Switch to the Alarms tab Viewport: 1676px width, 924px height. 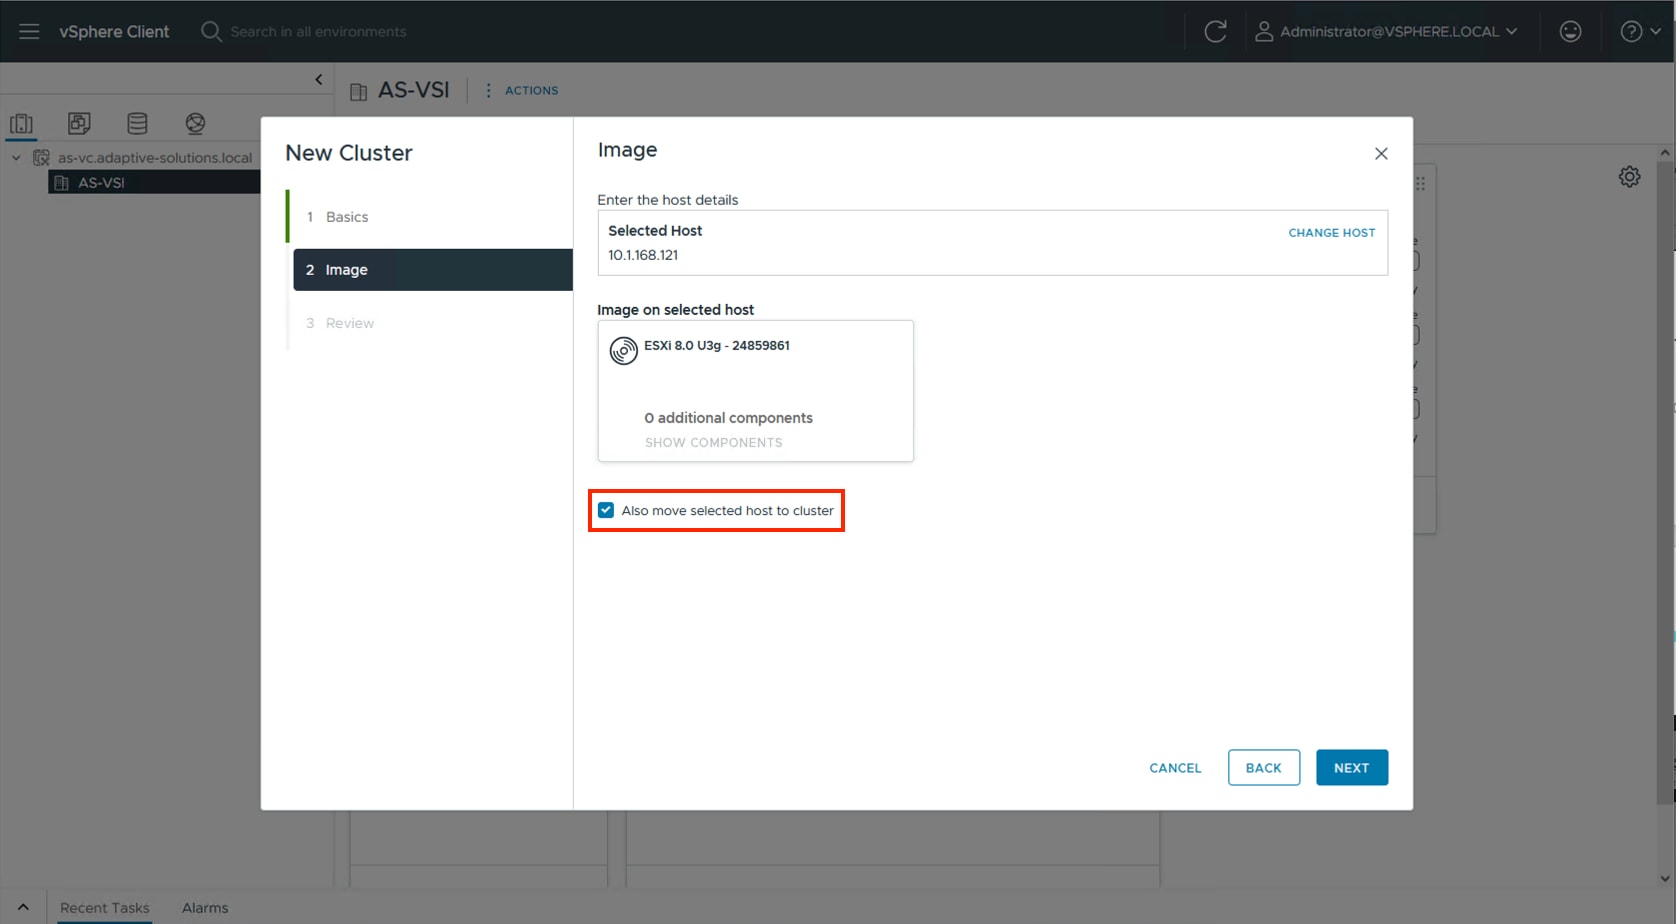click(x=205, y=907)
